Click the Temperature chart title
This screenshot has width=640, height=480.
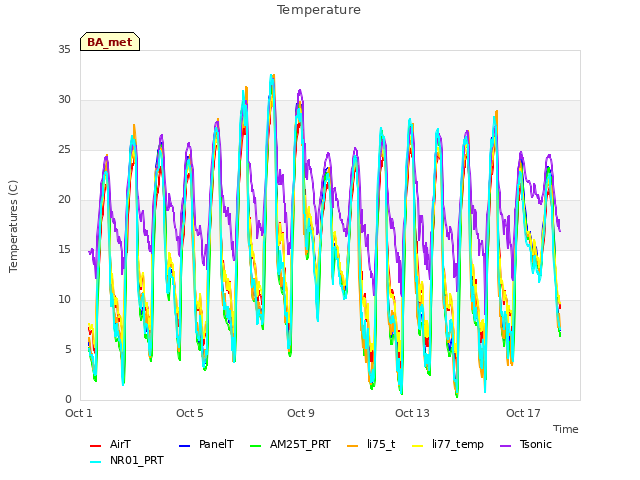[319, 10]
